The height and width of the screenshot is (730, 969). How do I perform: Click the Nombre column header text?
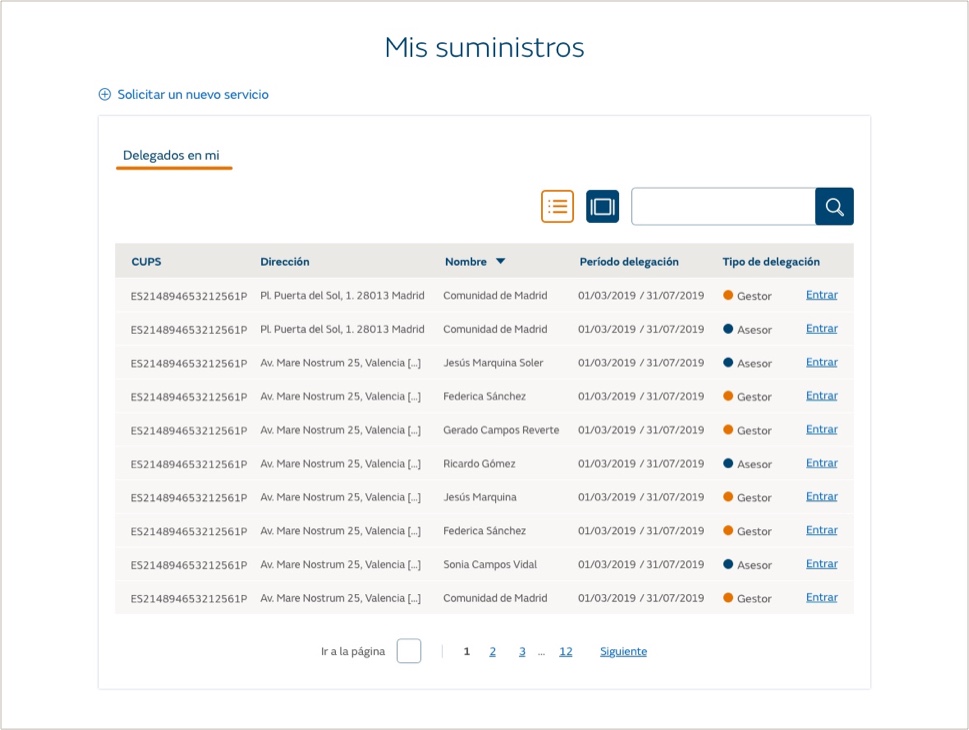coord(466,261)
